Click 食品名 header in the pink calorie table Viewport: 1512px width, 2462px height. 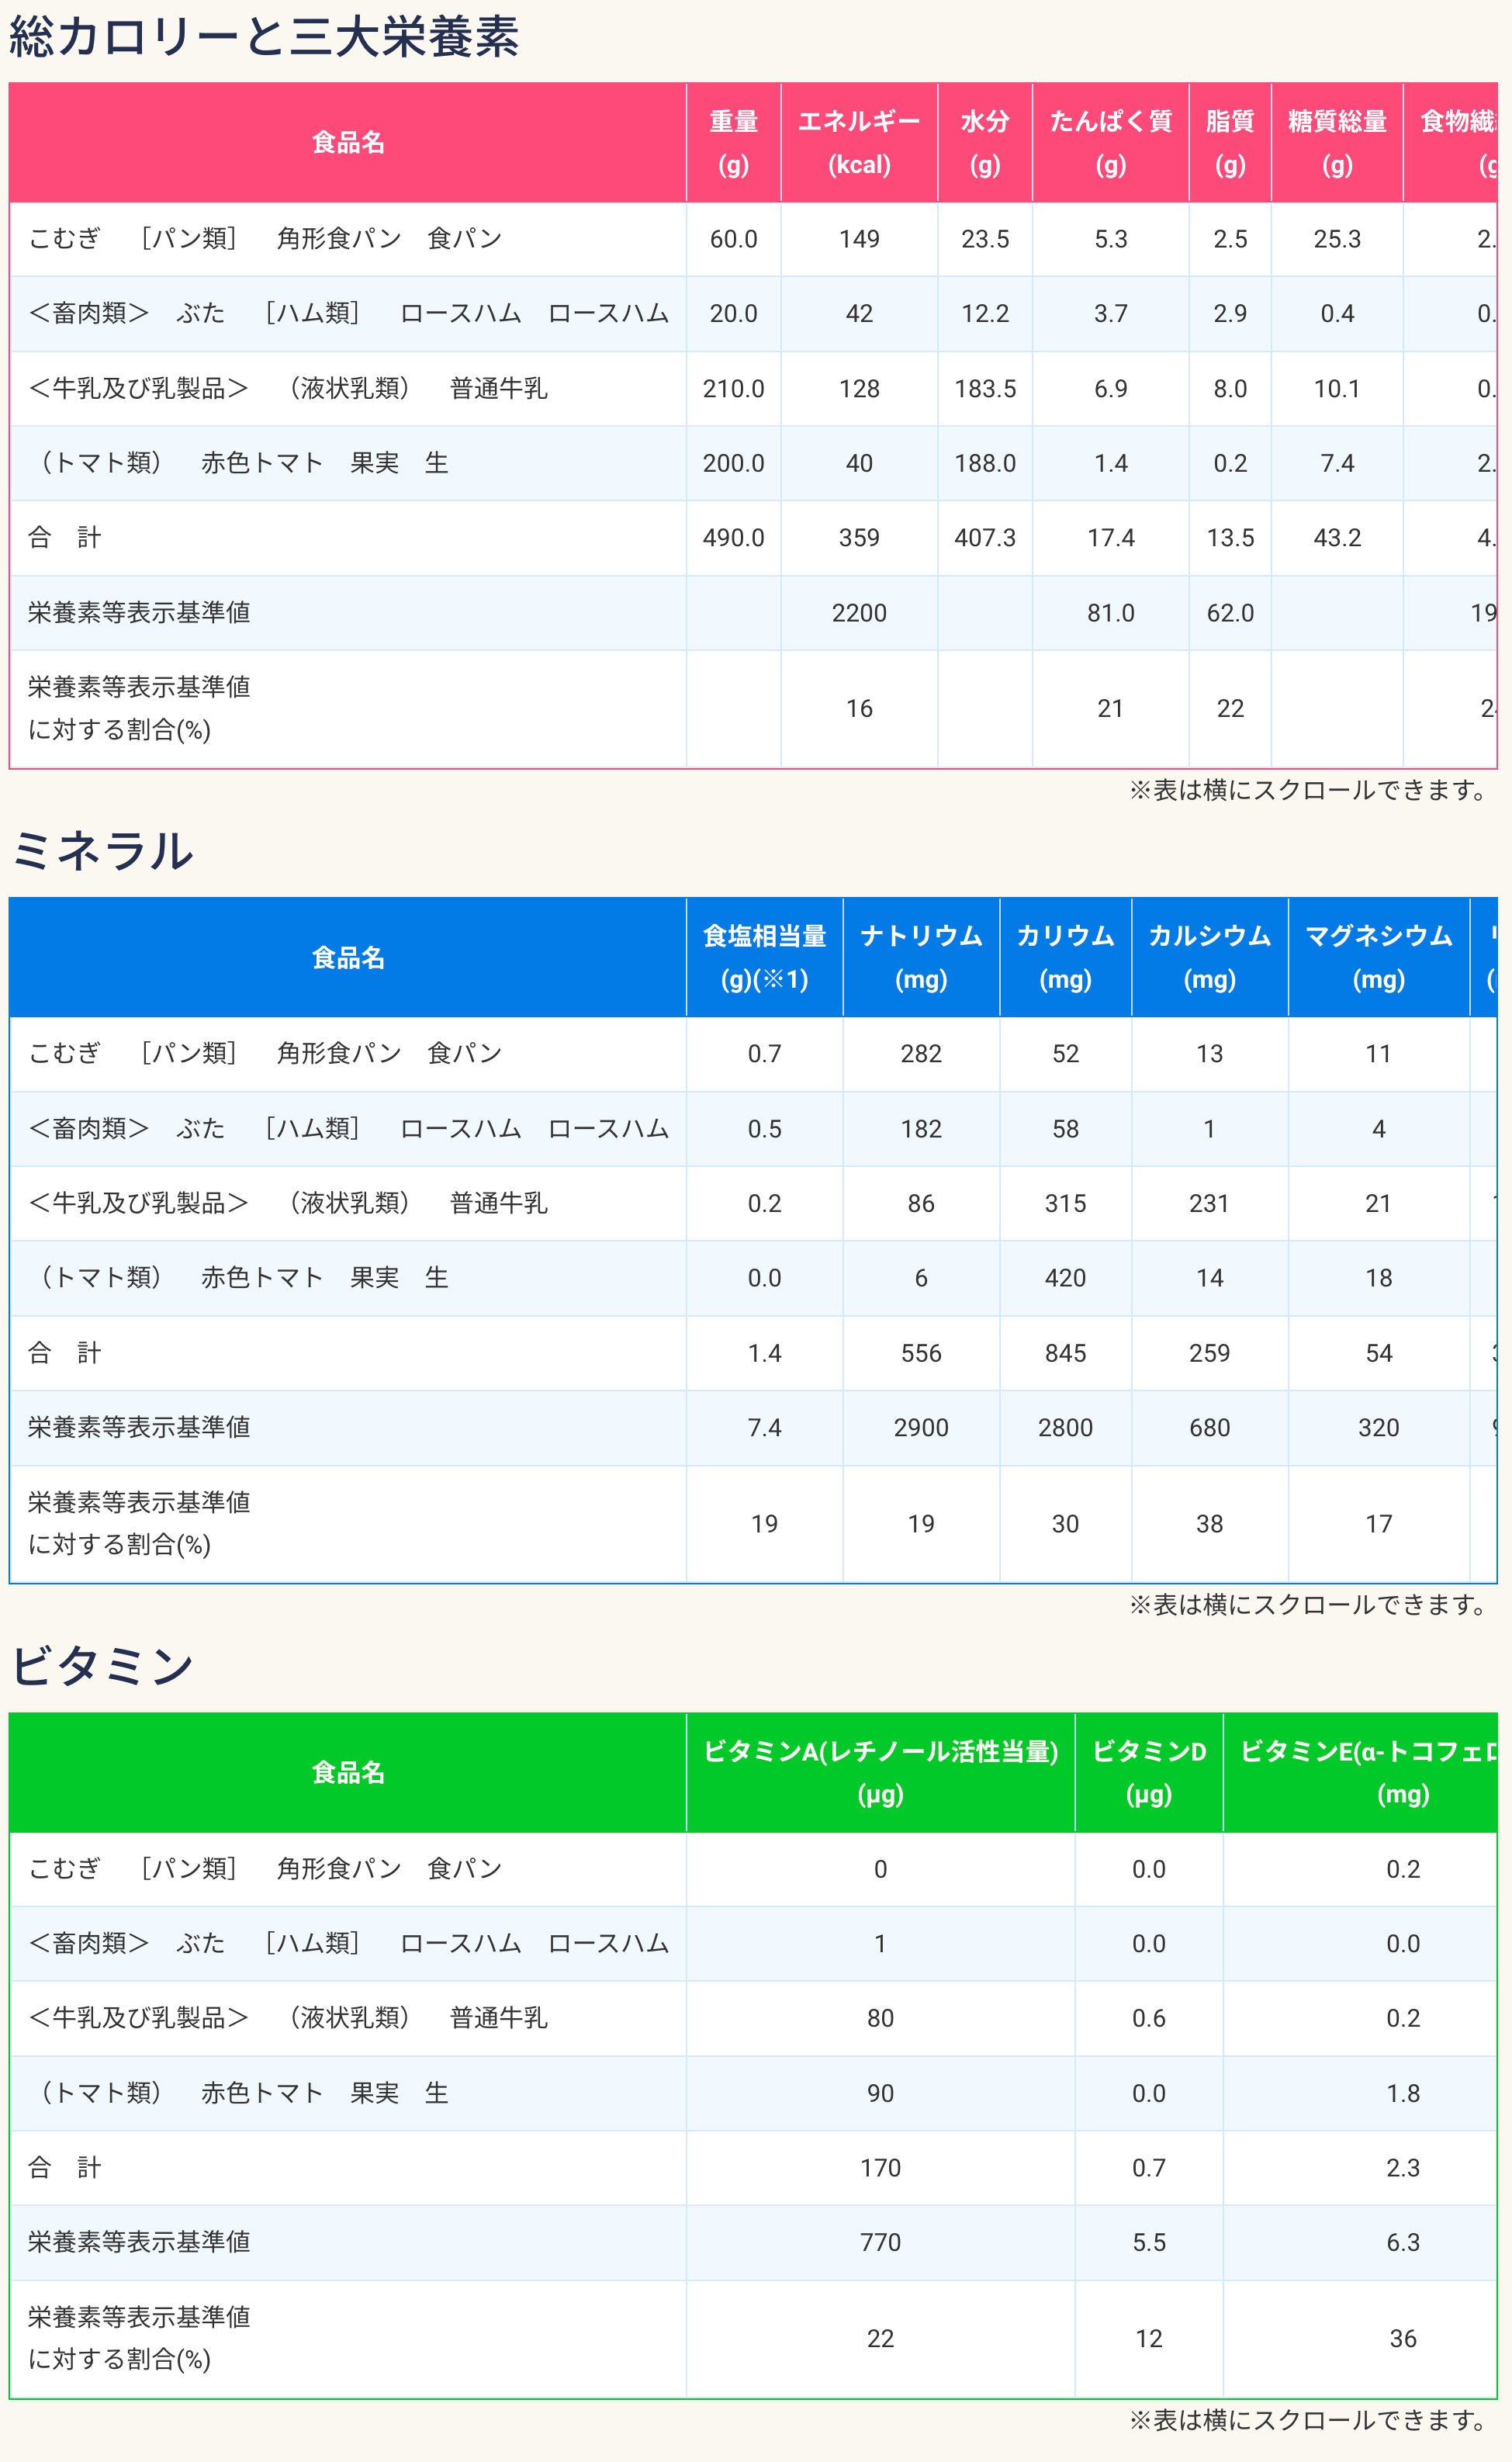[x=348, y=143]
